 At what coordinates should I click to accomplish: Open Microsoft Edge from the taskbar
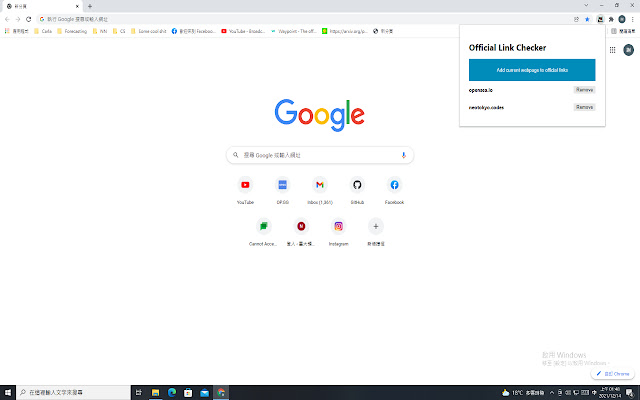coord(172,393)
